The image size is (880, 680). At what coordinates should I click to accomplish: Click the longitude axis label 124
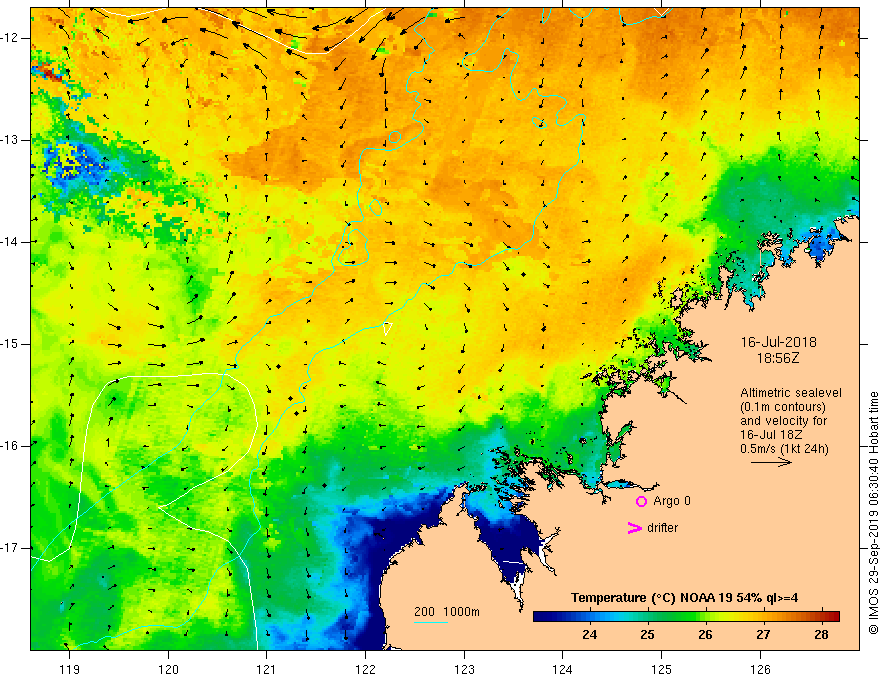pyautogui.click(x=563, y=669)
